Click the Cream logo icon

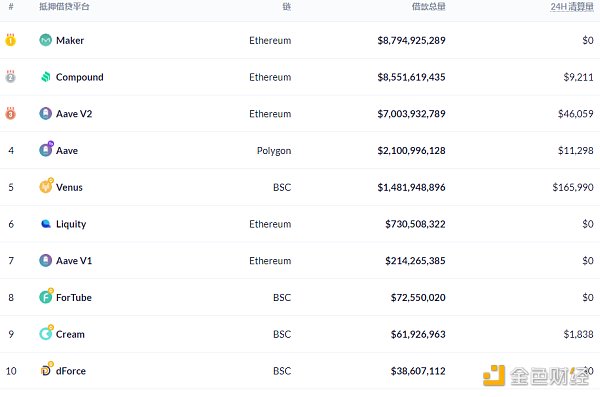[46, 333]
